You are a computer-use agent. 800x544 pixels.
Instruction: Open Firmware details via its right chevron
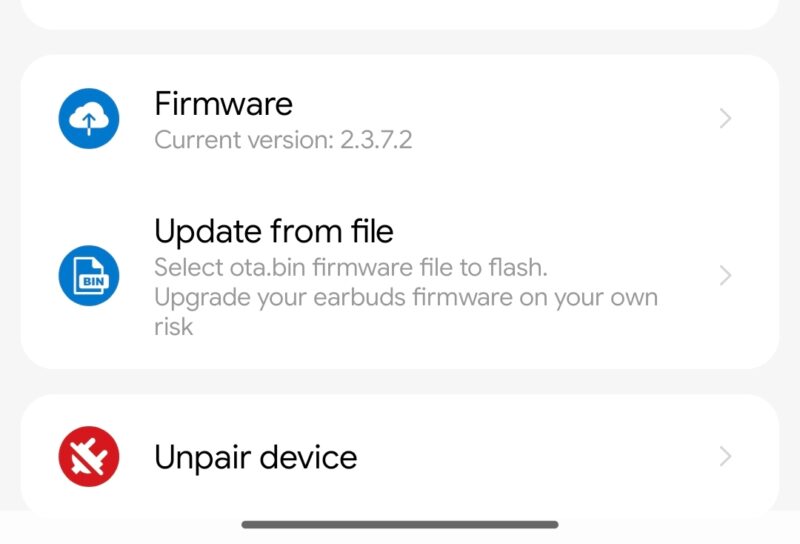pyautogui.click(x=726, y=118)
